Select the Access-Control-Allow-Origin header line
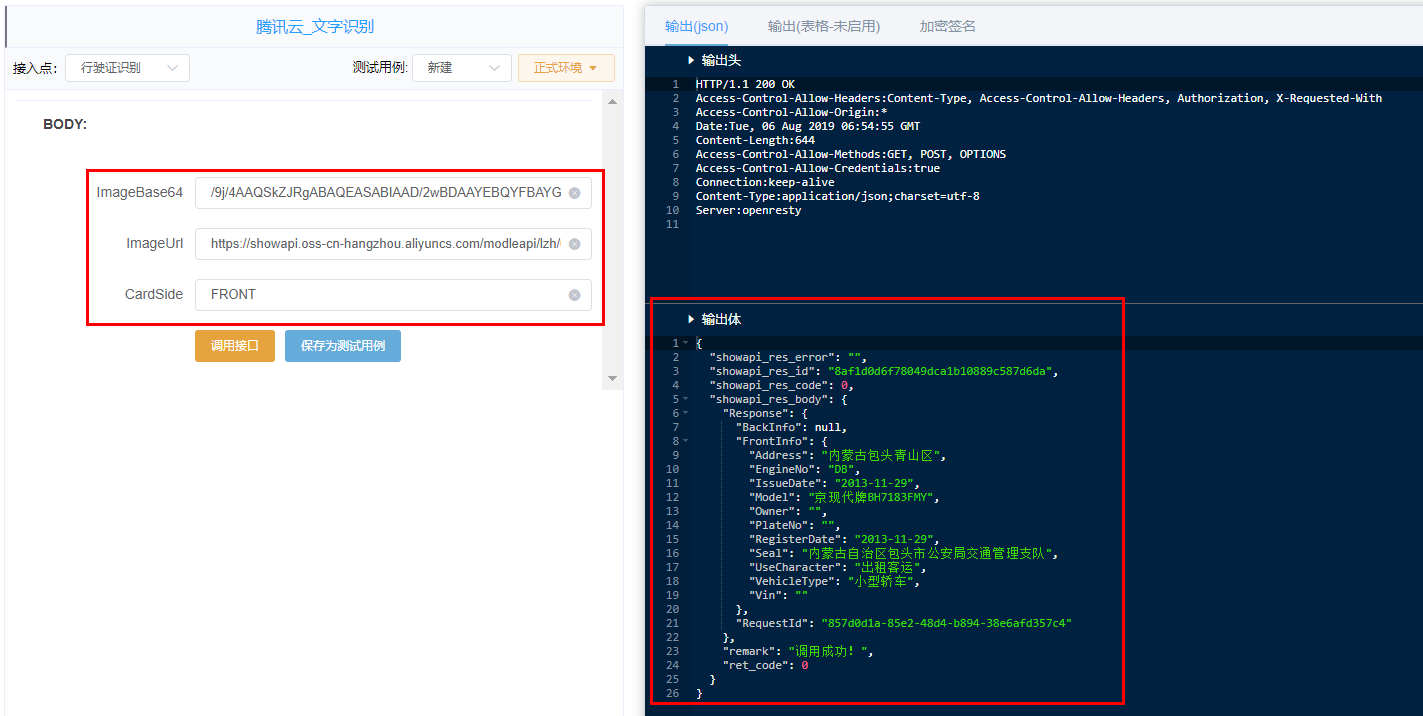Screen dimensions: 1423x716 point(791,112)
